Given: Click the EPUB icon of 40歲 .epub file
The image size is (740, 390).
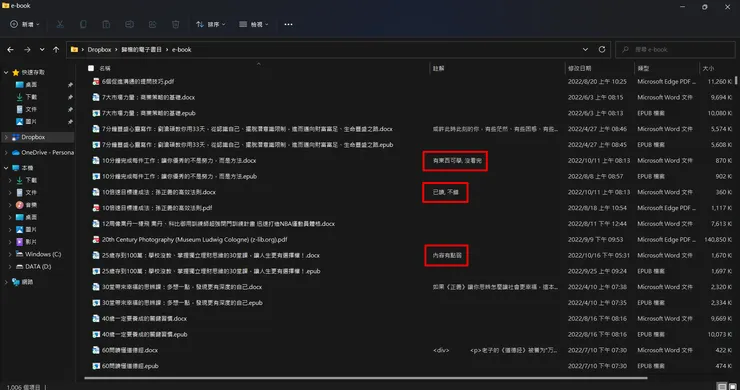Looking at the screenshot, I should (96, 334).
